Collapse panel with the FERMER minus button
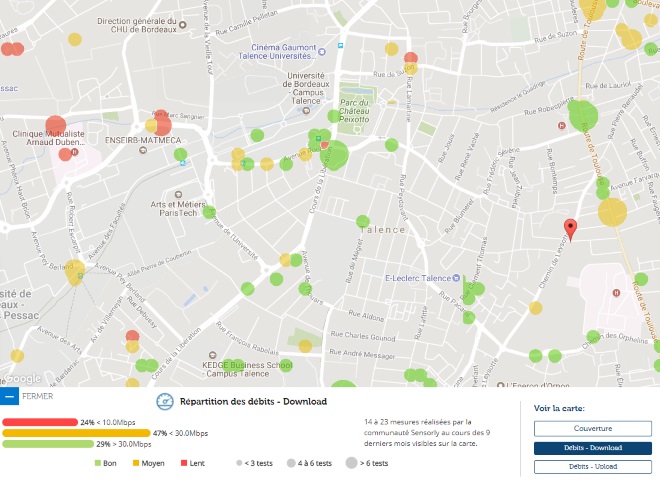This screenshot has width=660, height=488. click(9, 396)
